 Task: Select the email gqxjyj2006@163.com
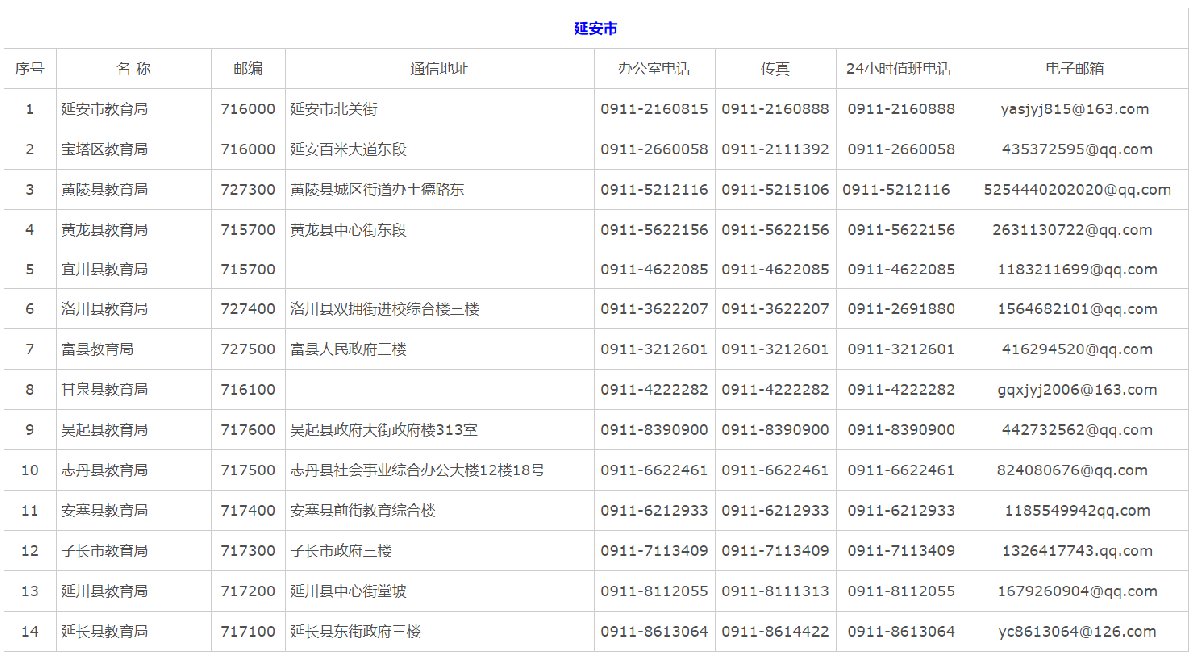click(x=1075, y=389)
